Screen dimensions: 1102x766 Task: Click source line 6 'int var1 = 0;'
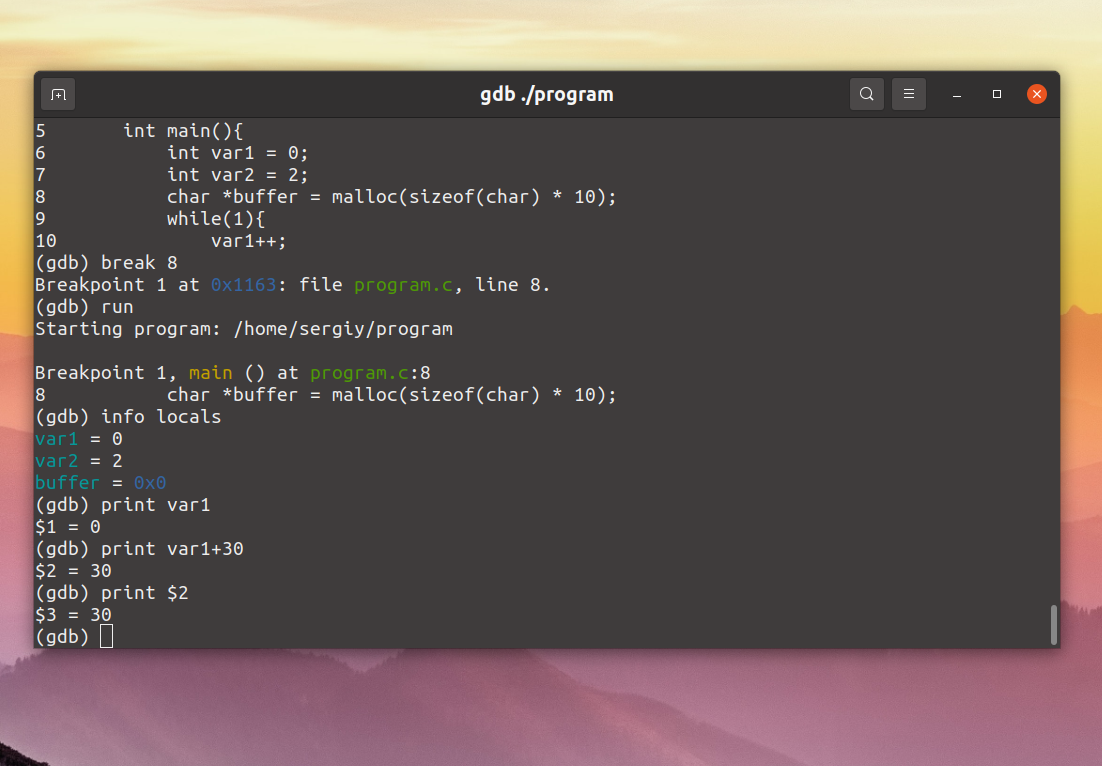(x=172, y=152)
